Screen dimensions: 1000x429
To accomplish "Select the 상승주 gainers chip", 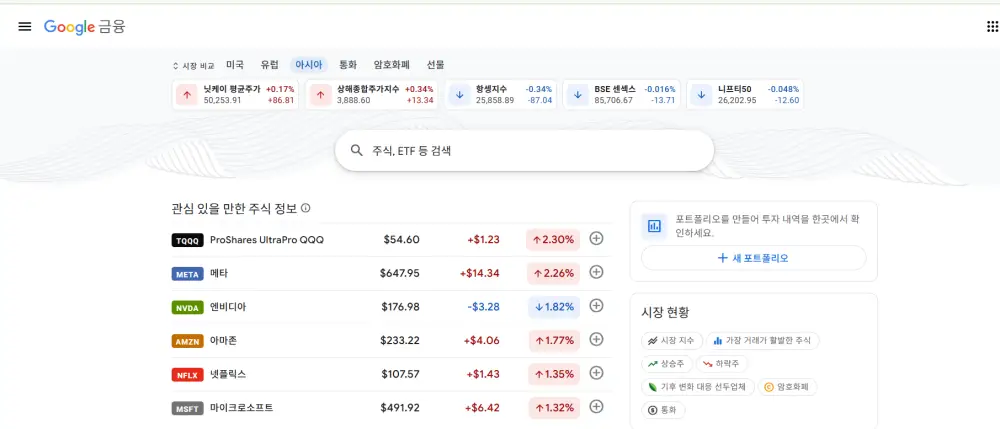I will coord(666,364).
